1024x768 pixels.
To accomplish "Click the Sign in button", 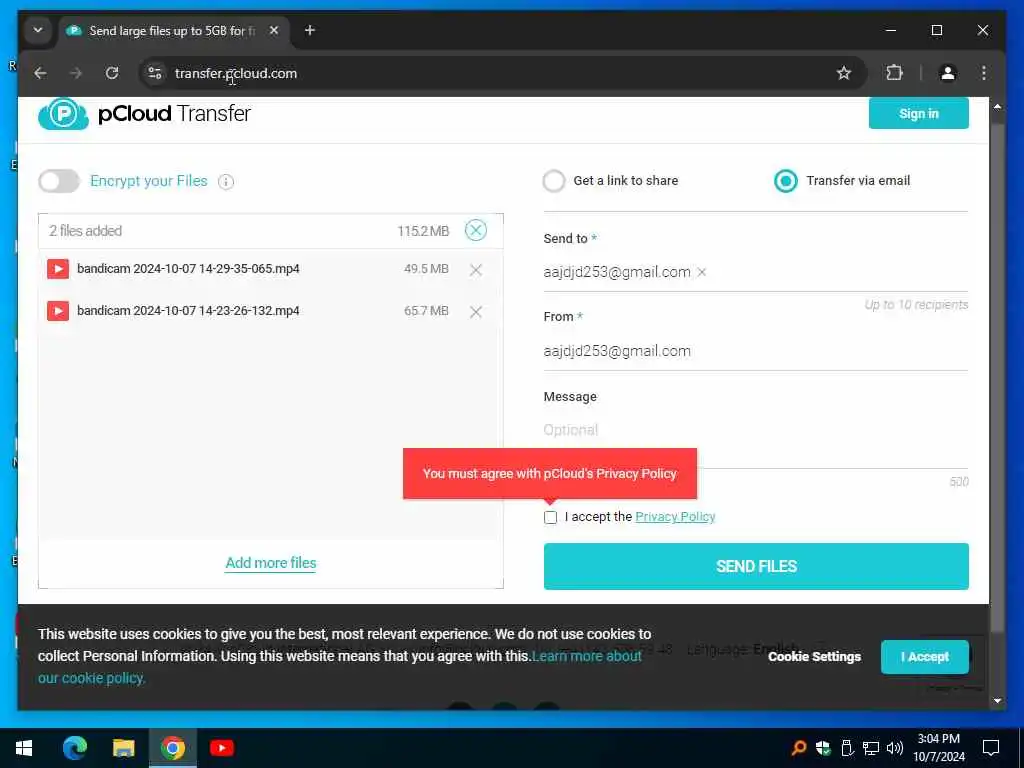I will tap(918, 114).
